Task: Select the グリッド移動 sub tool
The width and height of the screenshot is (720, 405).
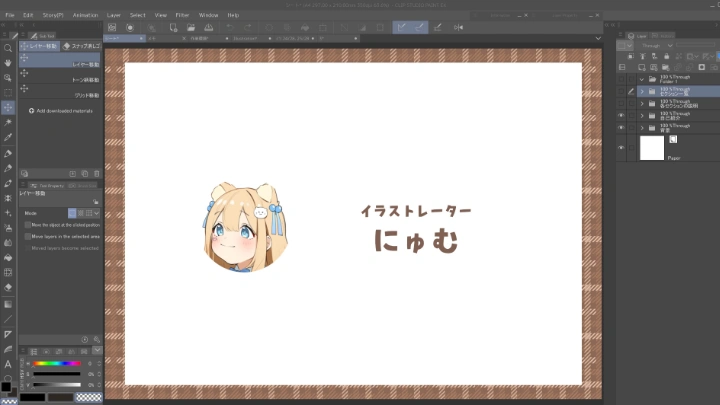Action: (60, 92)
